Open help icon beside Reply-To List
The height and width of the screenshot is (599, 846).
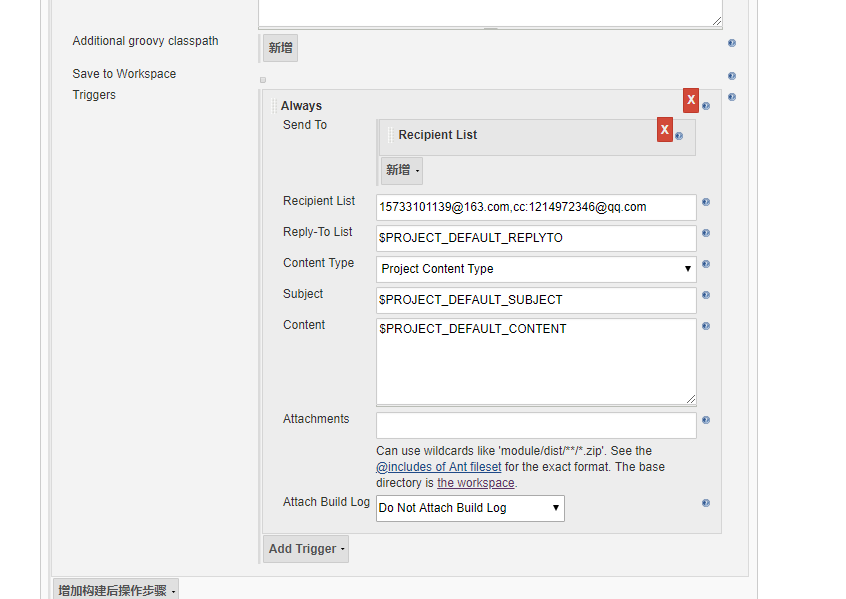(x=706, y=233)
